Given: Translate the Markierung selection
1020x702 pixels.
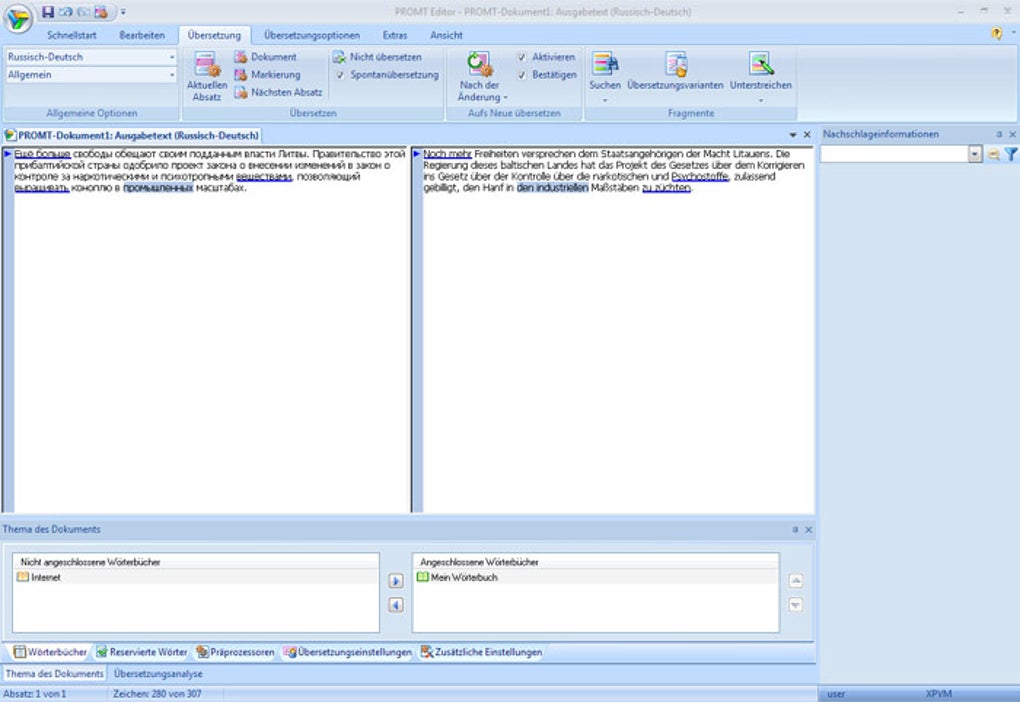Looking at the screenshot, I should (x=268, y=75).
